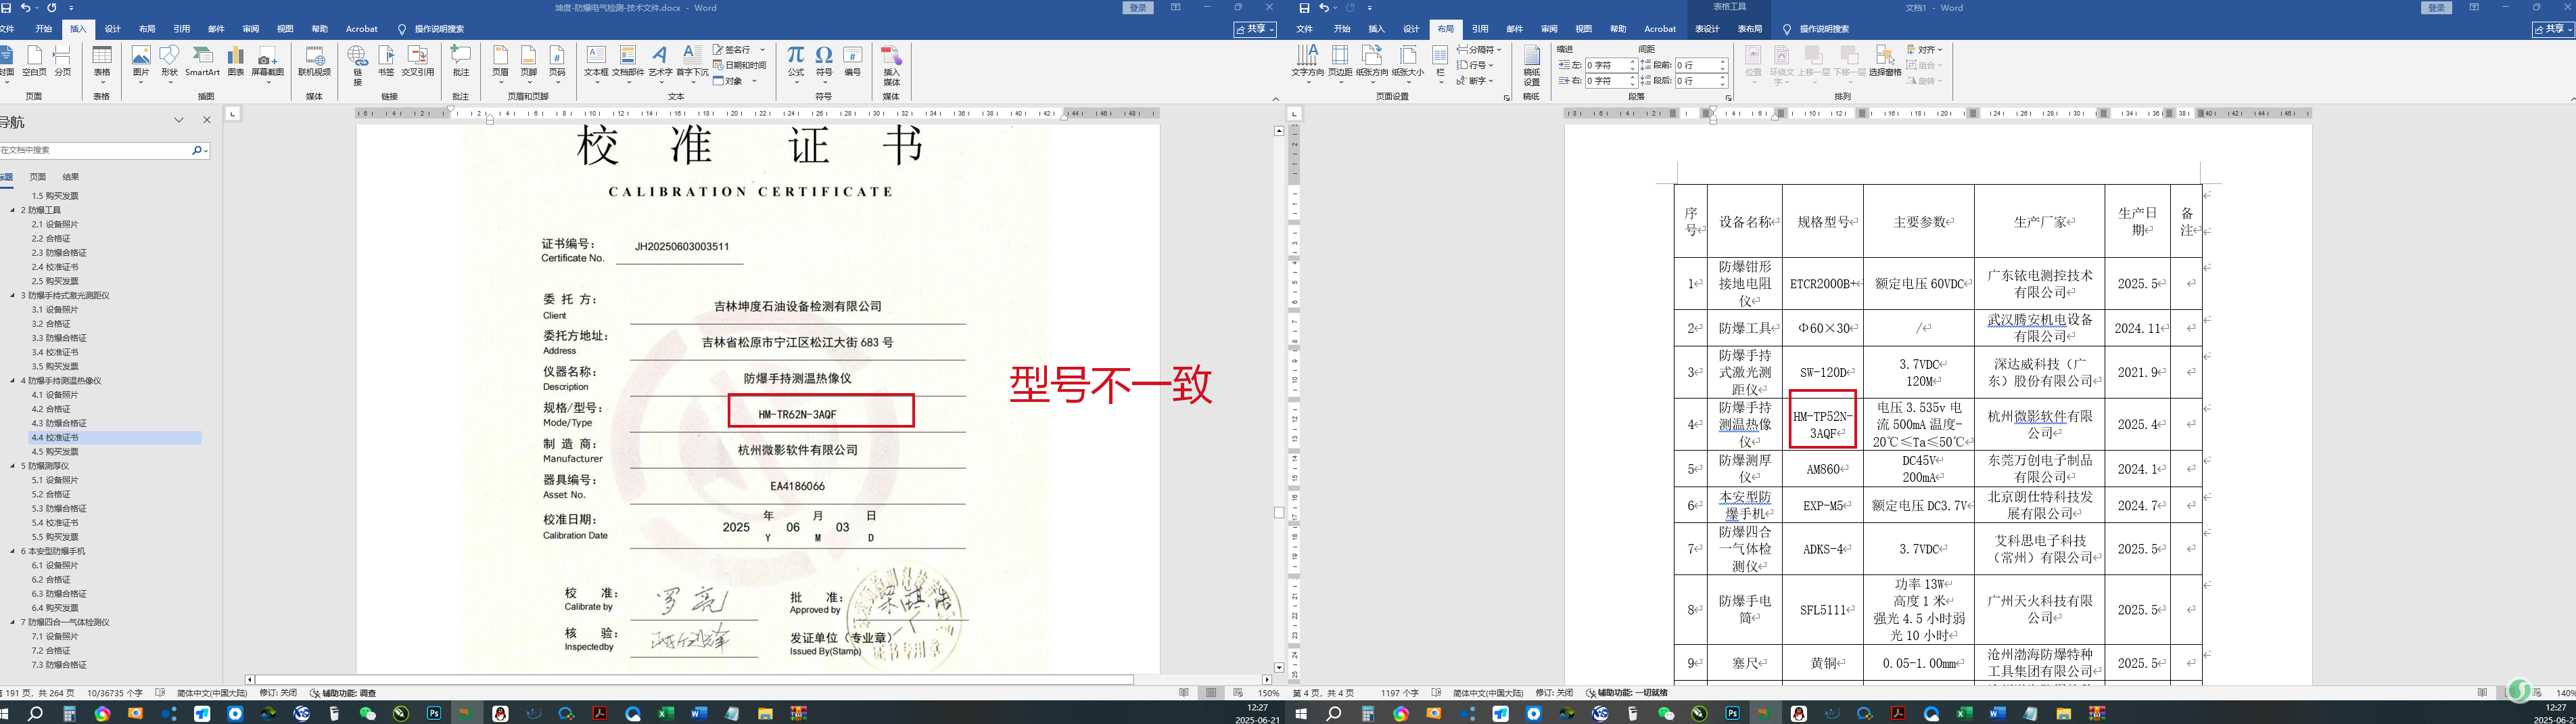Click 插入媒体 insert media icon
Screen dimensions: 2576x724
point(891,66)
